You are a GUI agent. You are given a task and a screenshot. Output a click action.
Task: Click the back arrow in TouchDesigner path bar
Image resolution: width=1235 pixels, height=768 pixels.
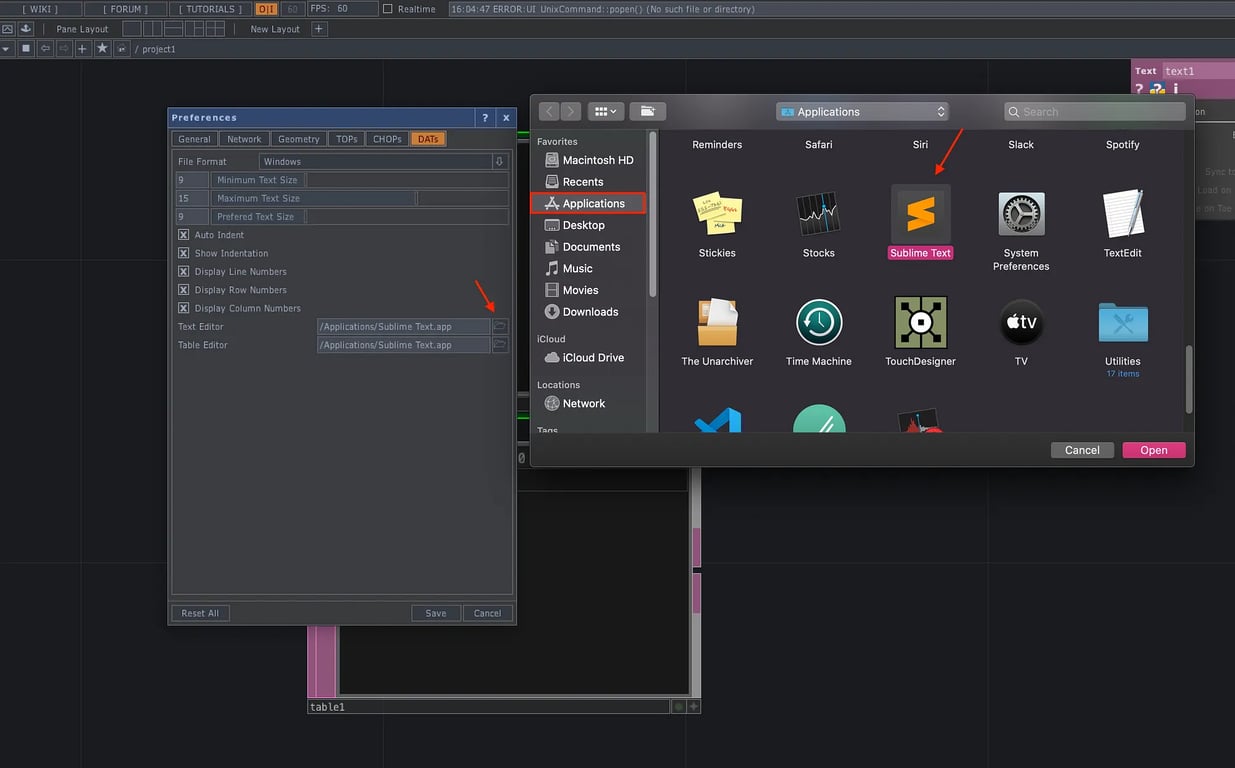click(x=45, y=48)
